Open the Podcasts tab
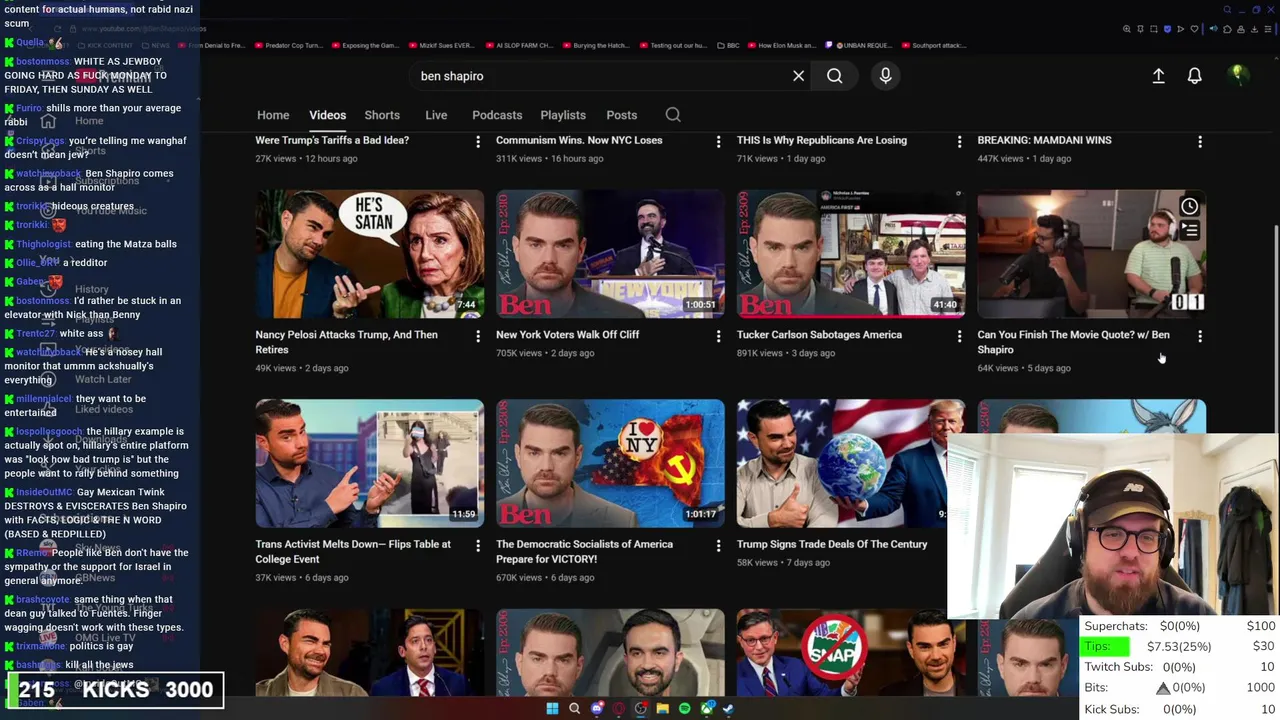Image resolution: width=1280 pixels, height=720 pixels. click(497, 115)
